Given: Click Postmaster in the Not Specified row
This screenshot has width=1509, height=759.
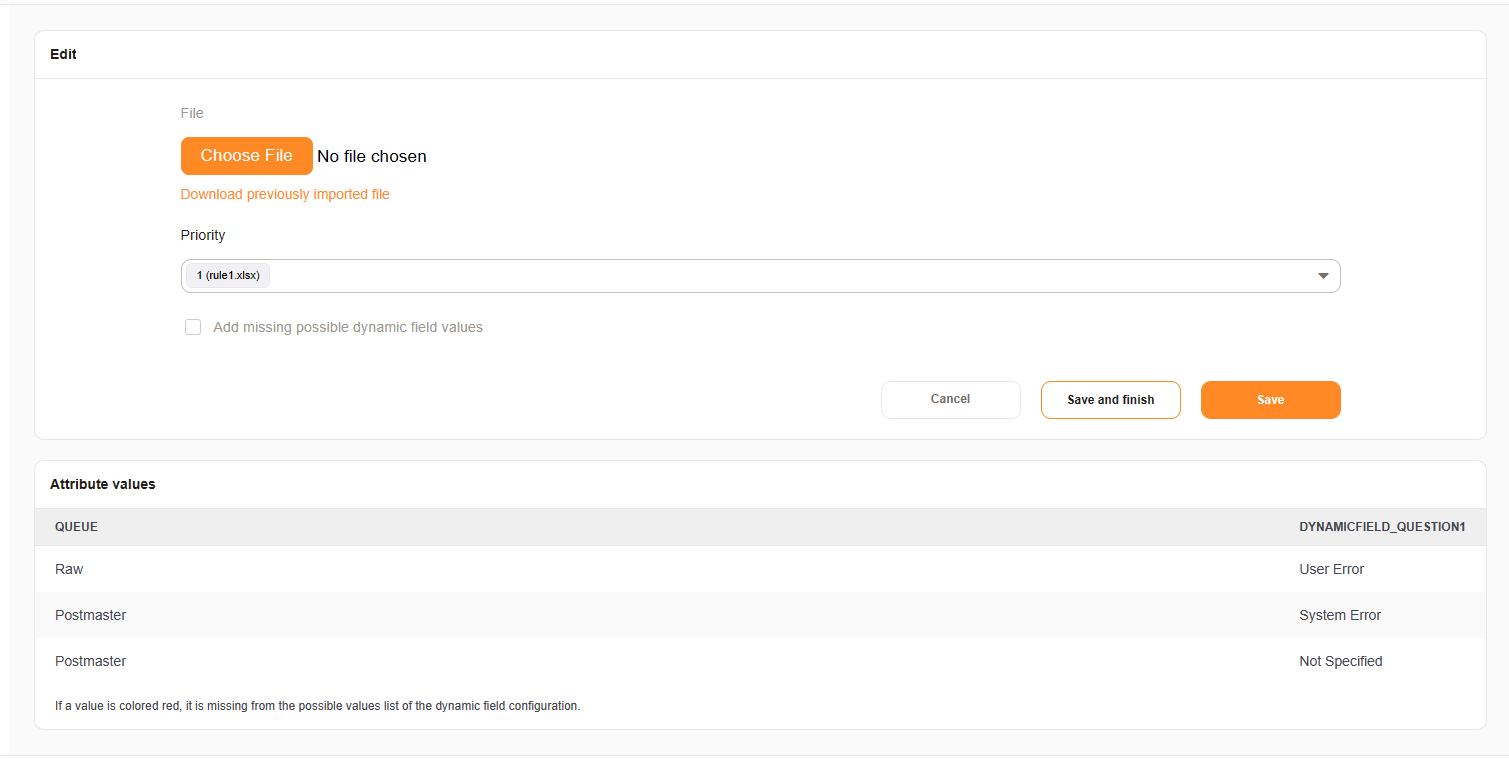Looking at the screenshot, I should (x=90, y=661).
